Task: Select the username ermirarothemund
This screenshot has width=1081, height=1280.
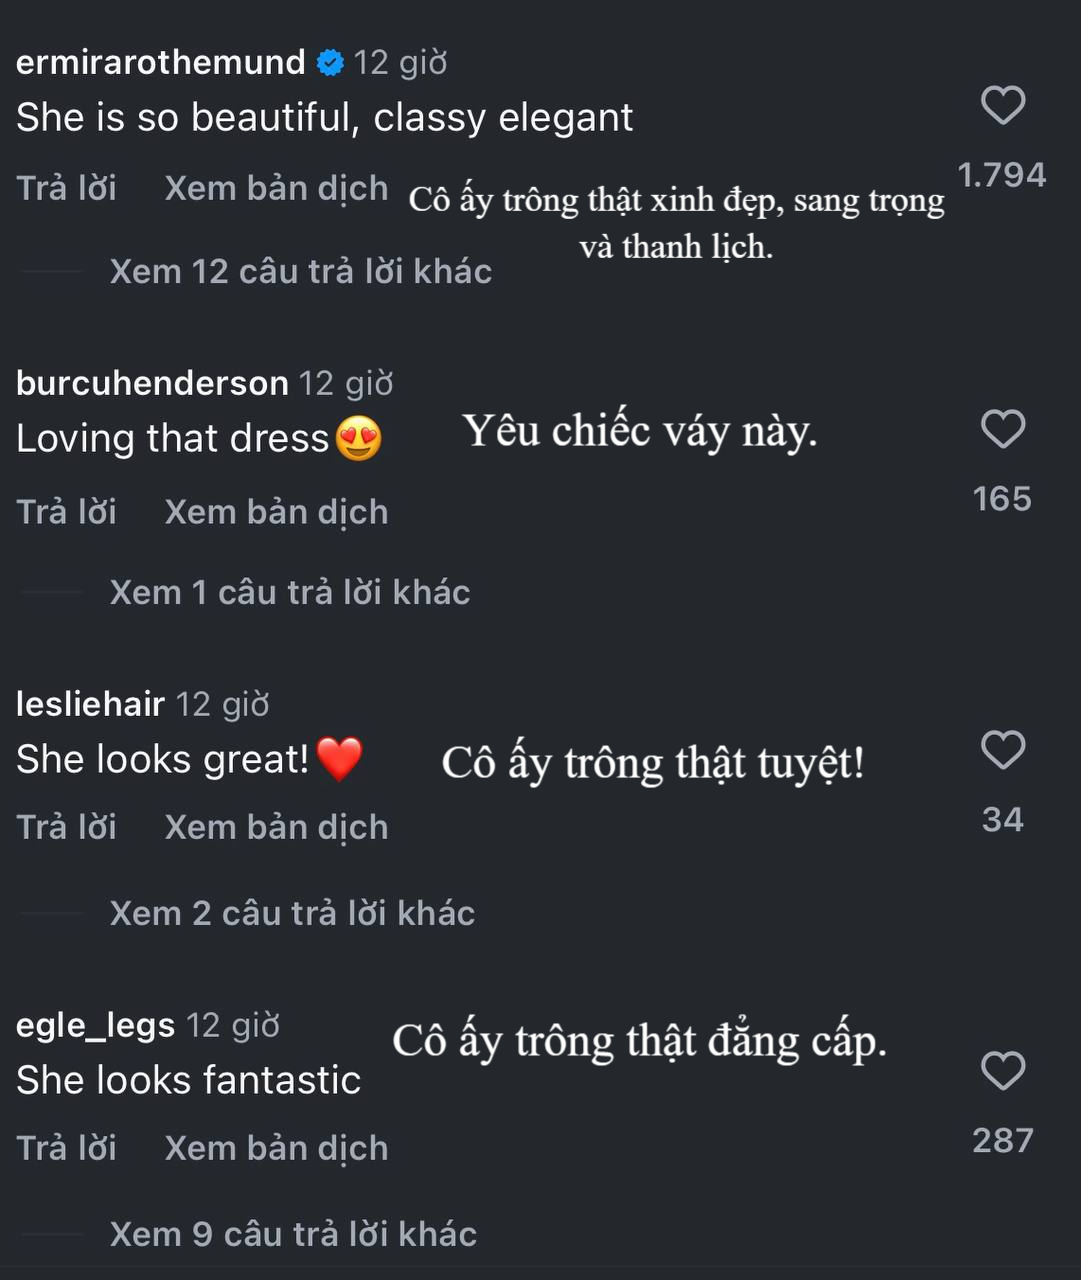Action: click(x=160, y=62)
